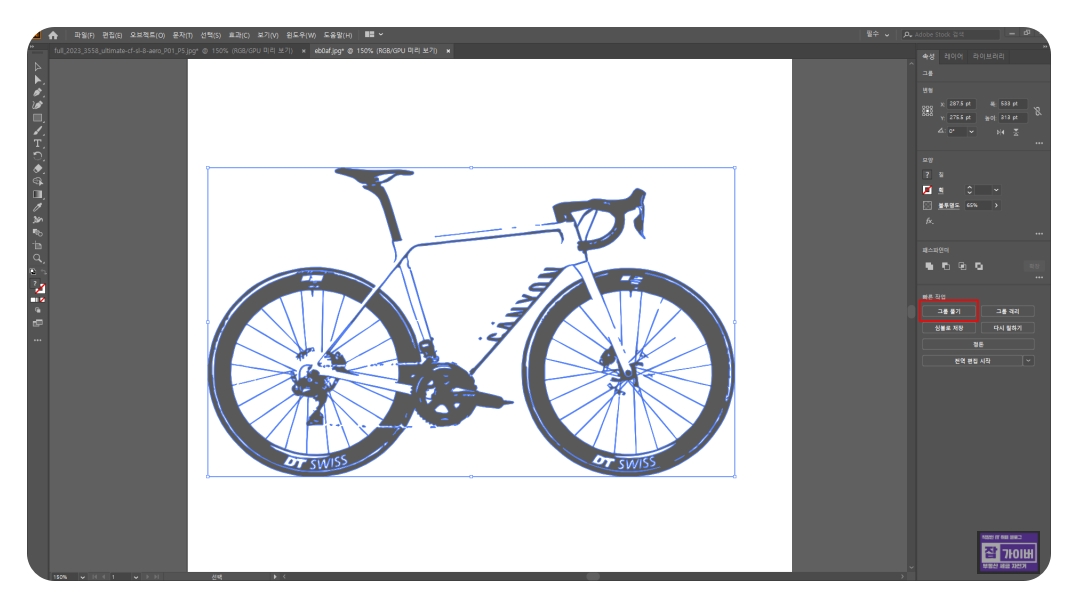This screenshot has height=608, width=1078.
Task: Open the 효과(C) menu
Action: 239,34
